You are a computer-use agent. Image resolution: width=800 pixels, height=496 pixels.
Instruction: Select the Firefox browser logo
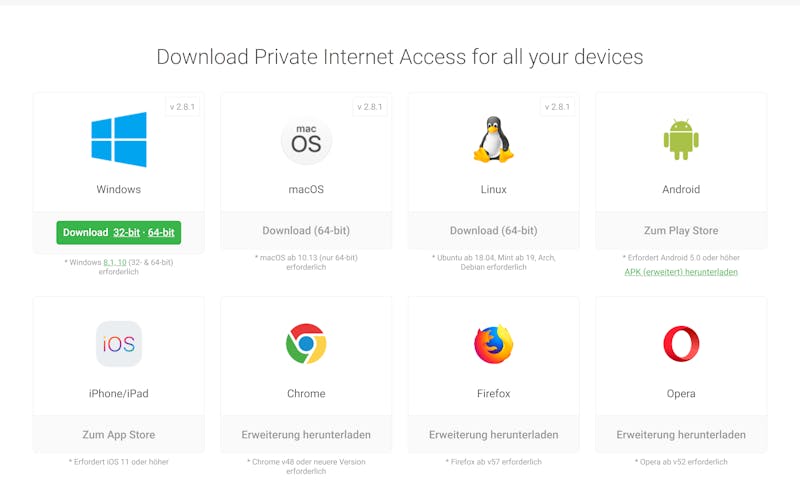click(493, 343)
